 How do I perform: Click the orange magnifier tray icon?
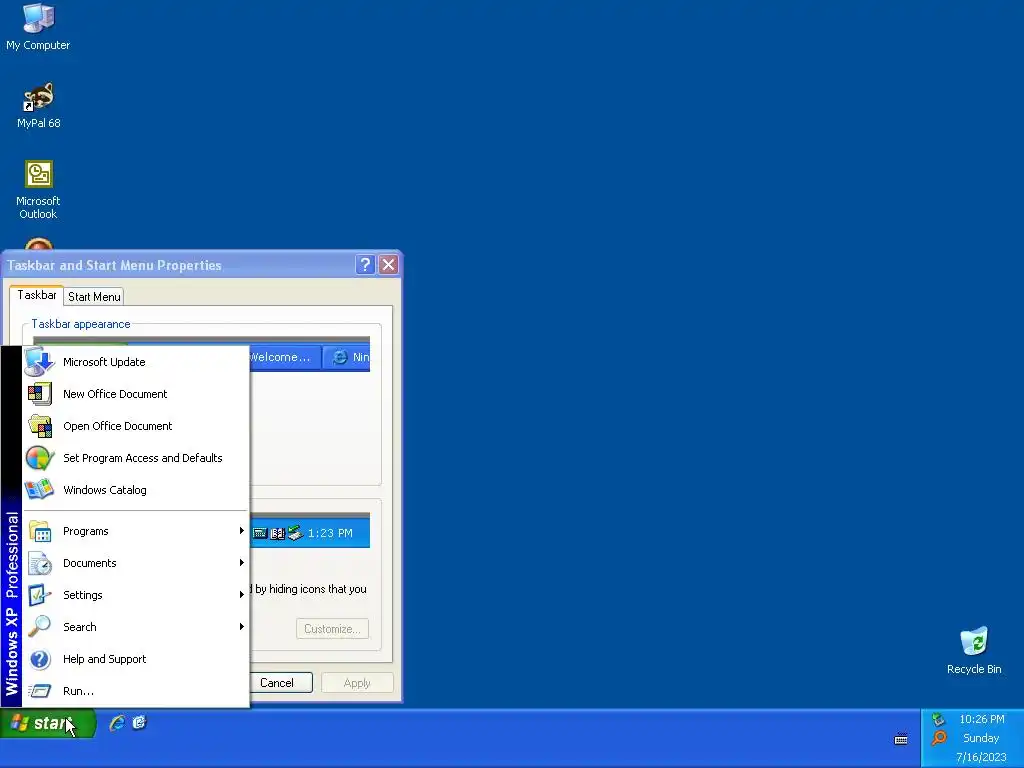pyautogui.click(x=938, y=739)
